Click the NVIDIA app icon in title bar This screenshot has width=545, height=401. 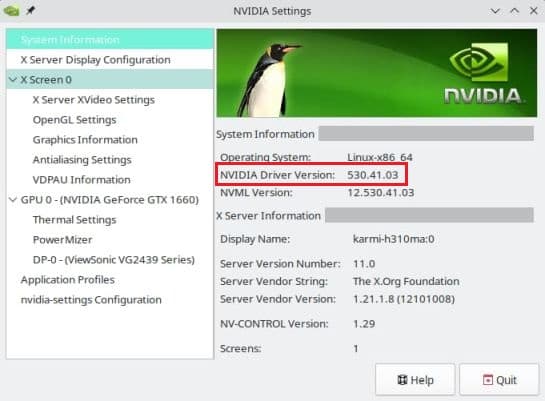pos(11,11)
